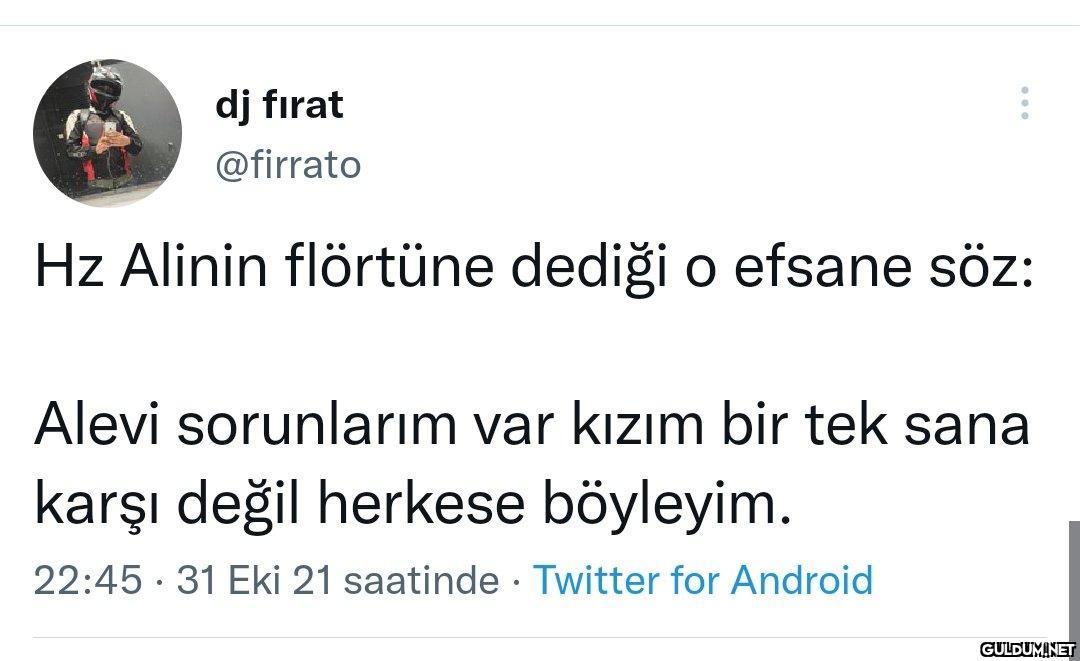The width and height of the screenshot is (1080, 661).
Task: Click the line starting with Hz Alinin
Action: pyautogui.click(x=534, y=269)
